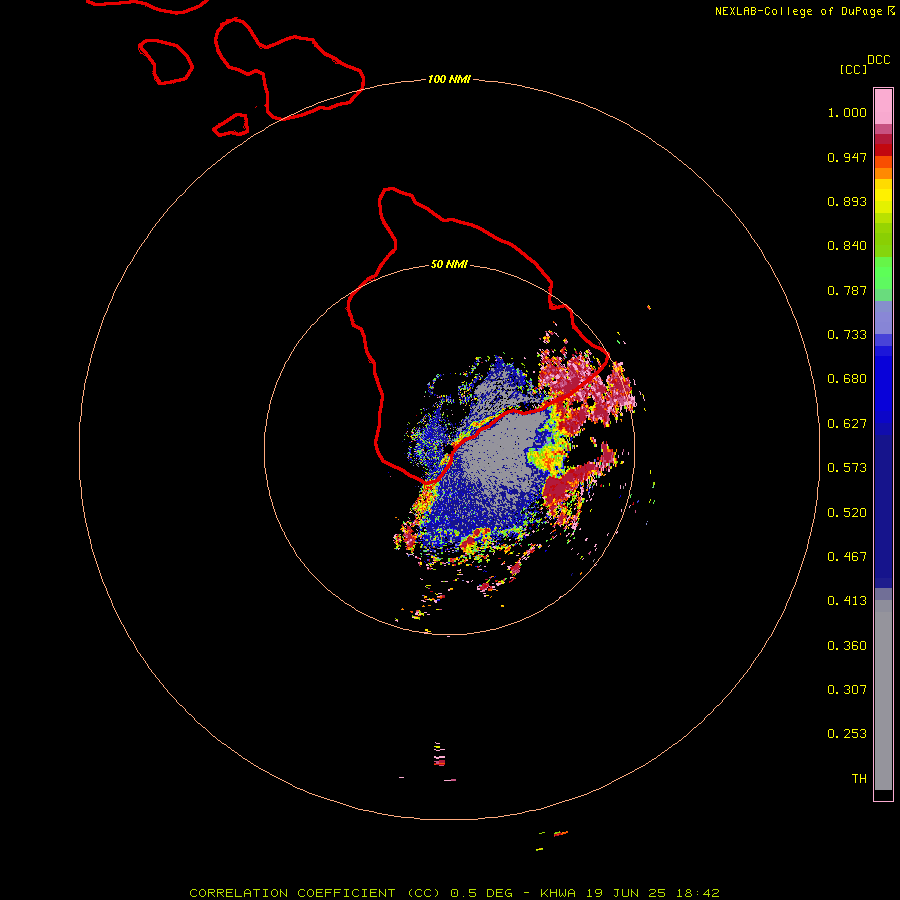Click the 0.733 scale value
Screen dimensions: 900x900
pos(847,335)
